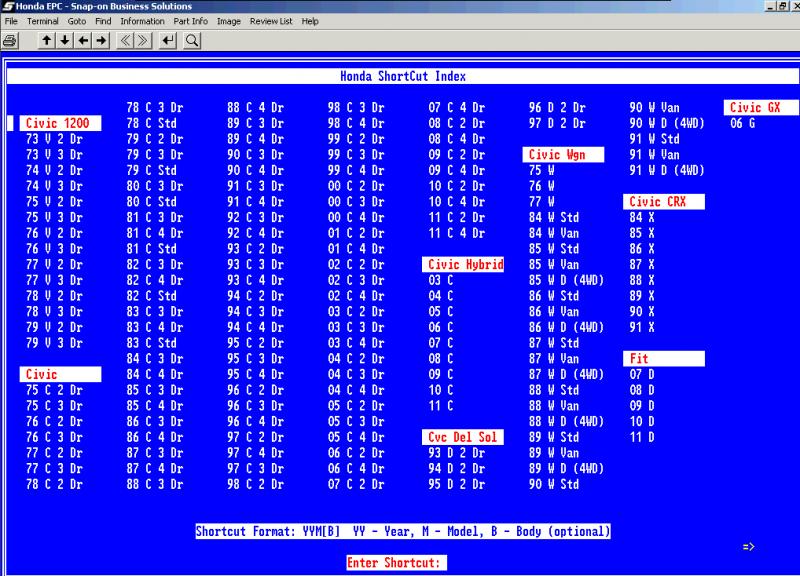Open the Find menu
Image resolution: width=800 pixels, height=576 pixels.
(x=103, y=21)
